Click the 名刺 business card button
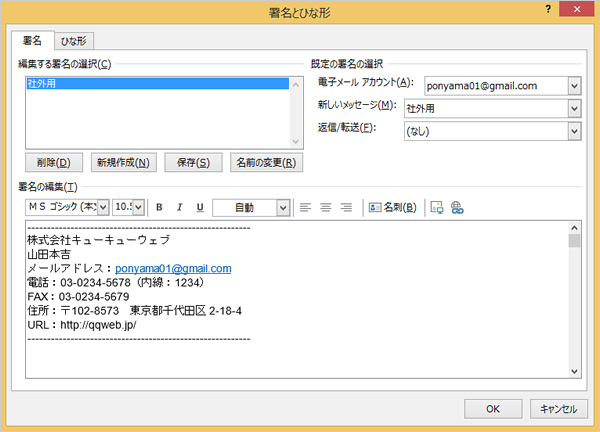 click(392, 207)
